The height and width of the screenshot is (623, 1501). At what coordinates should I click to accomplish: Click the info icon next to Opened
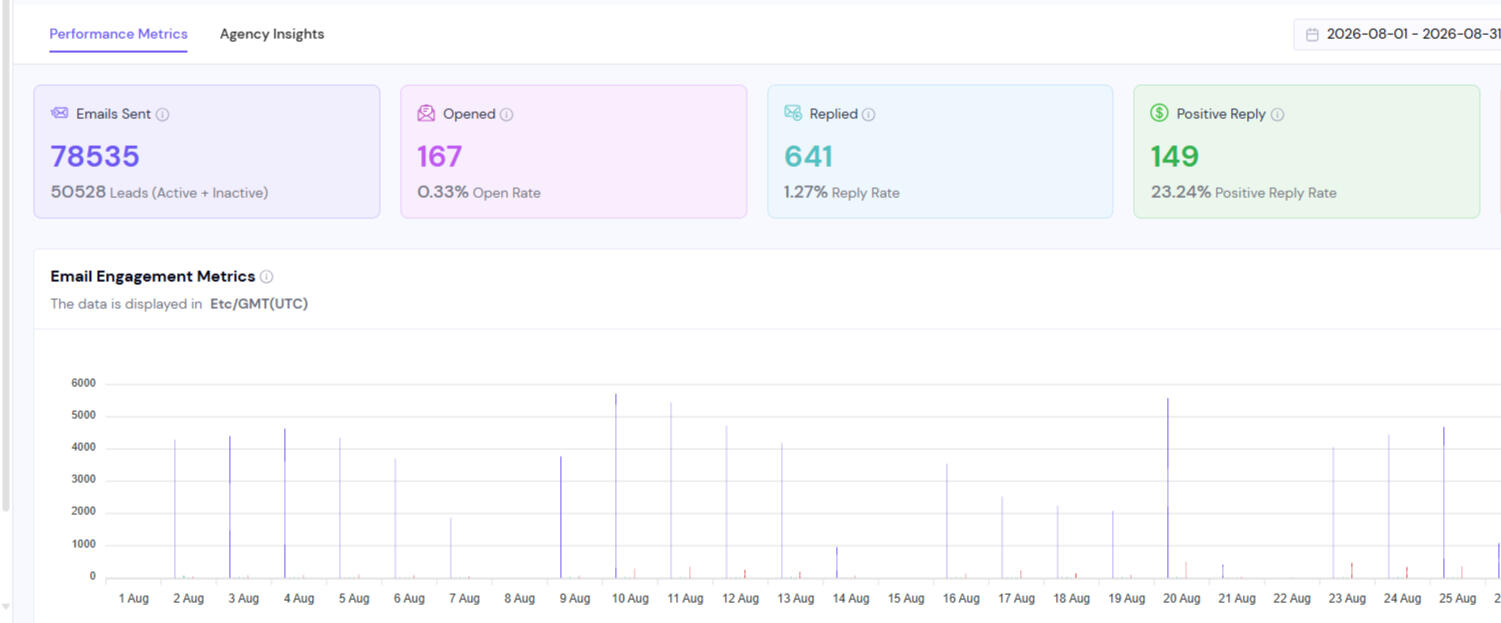[x=506, y=114]
